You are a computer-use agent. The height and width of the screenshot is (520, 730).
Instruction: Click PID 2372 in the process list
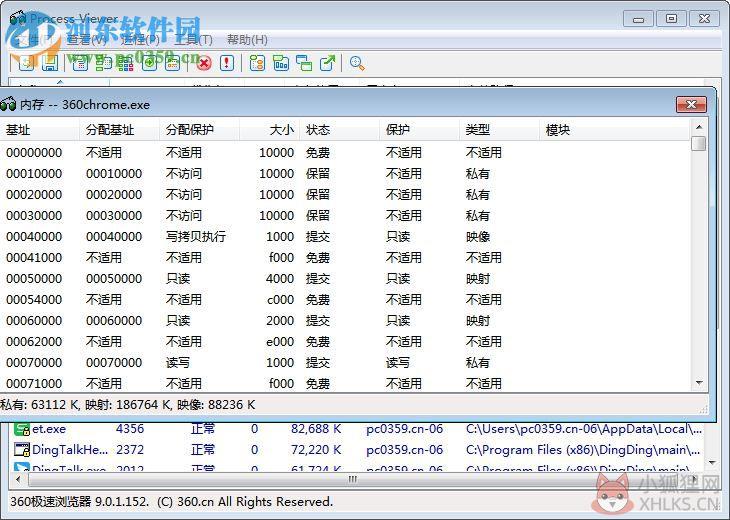point(130,450)
